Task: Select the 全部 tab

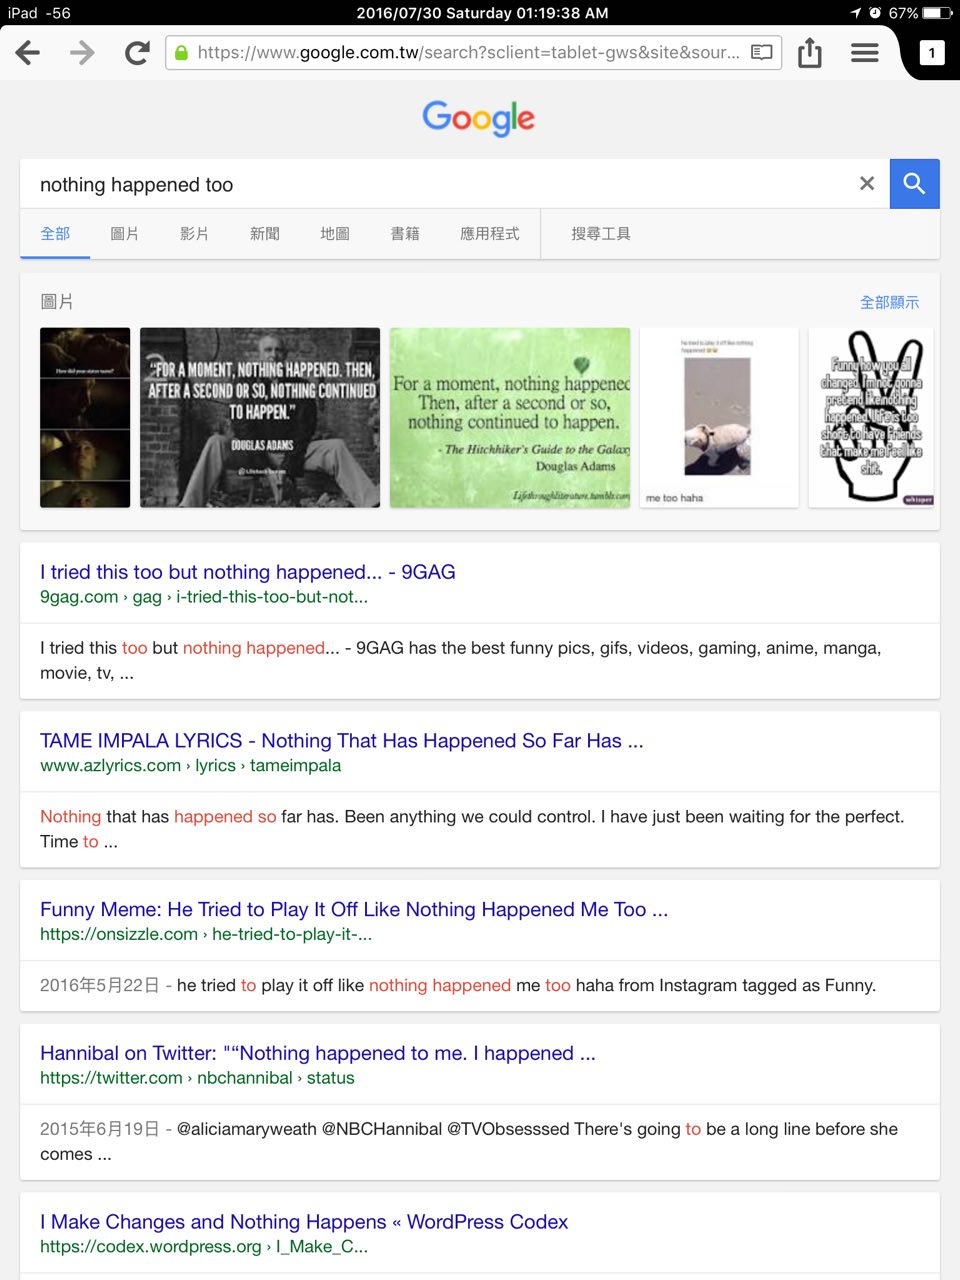Action: click(55, 234)
